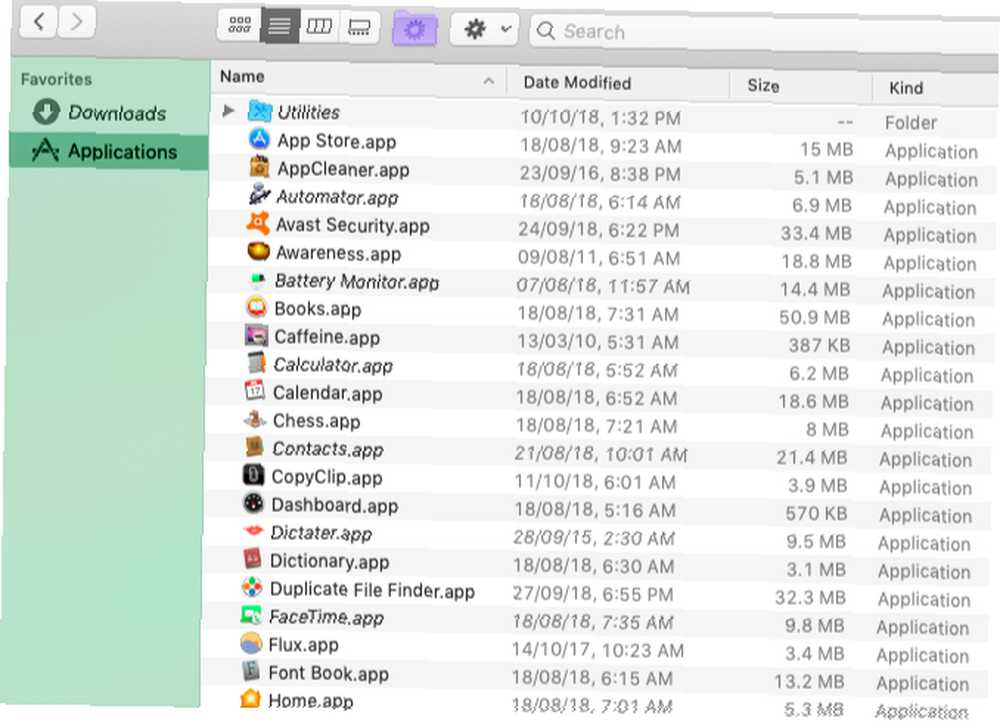Select the Calendar.app icon
The width and height of the screenshot is (1000, 724).
pos(255,390)
